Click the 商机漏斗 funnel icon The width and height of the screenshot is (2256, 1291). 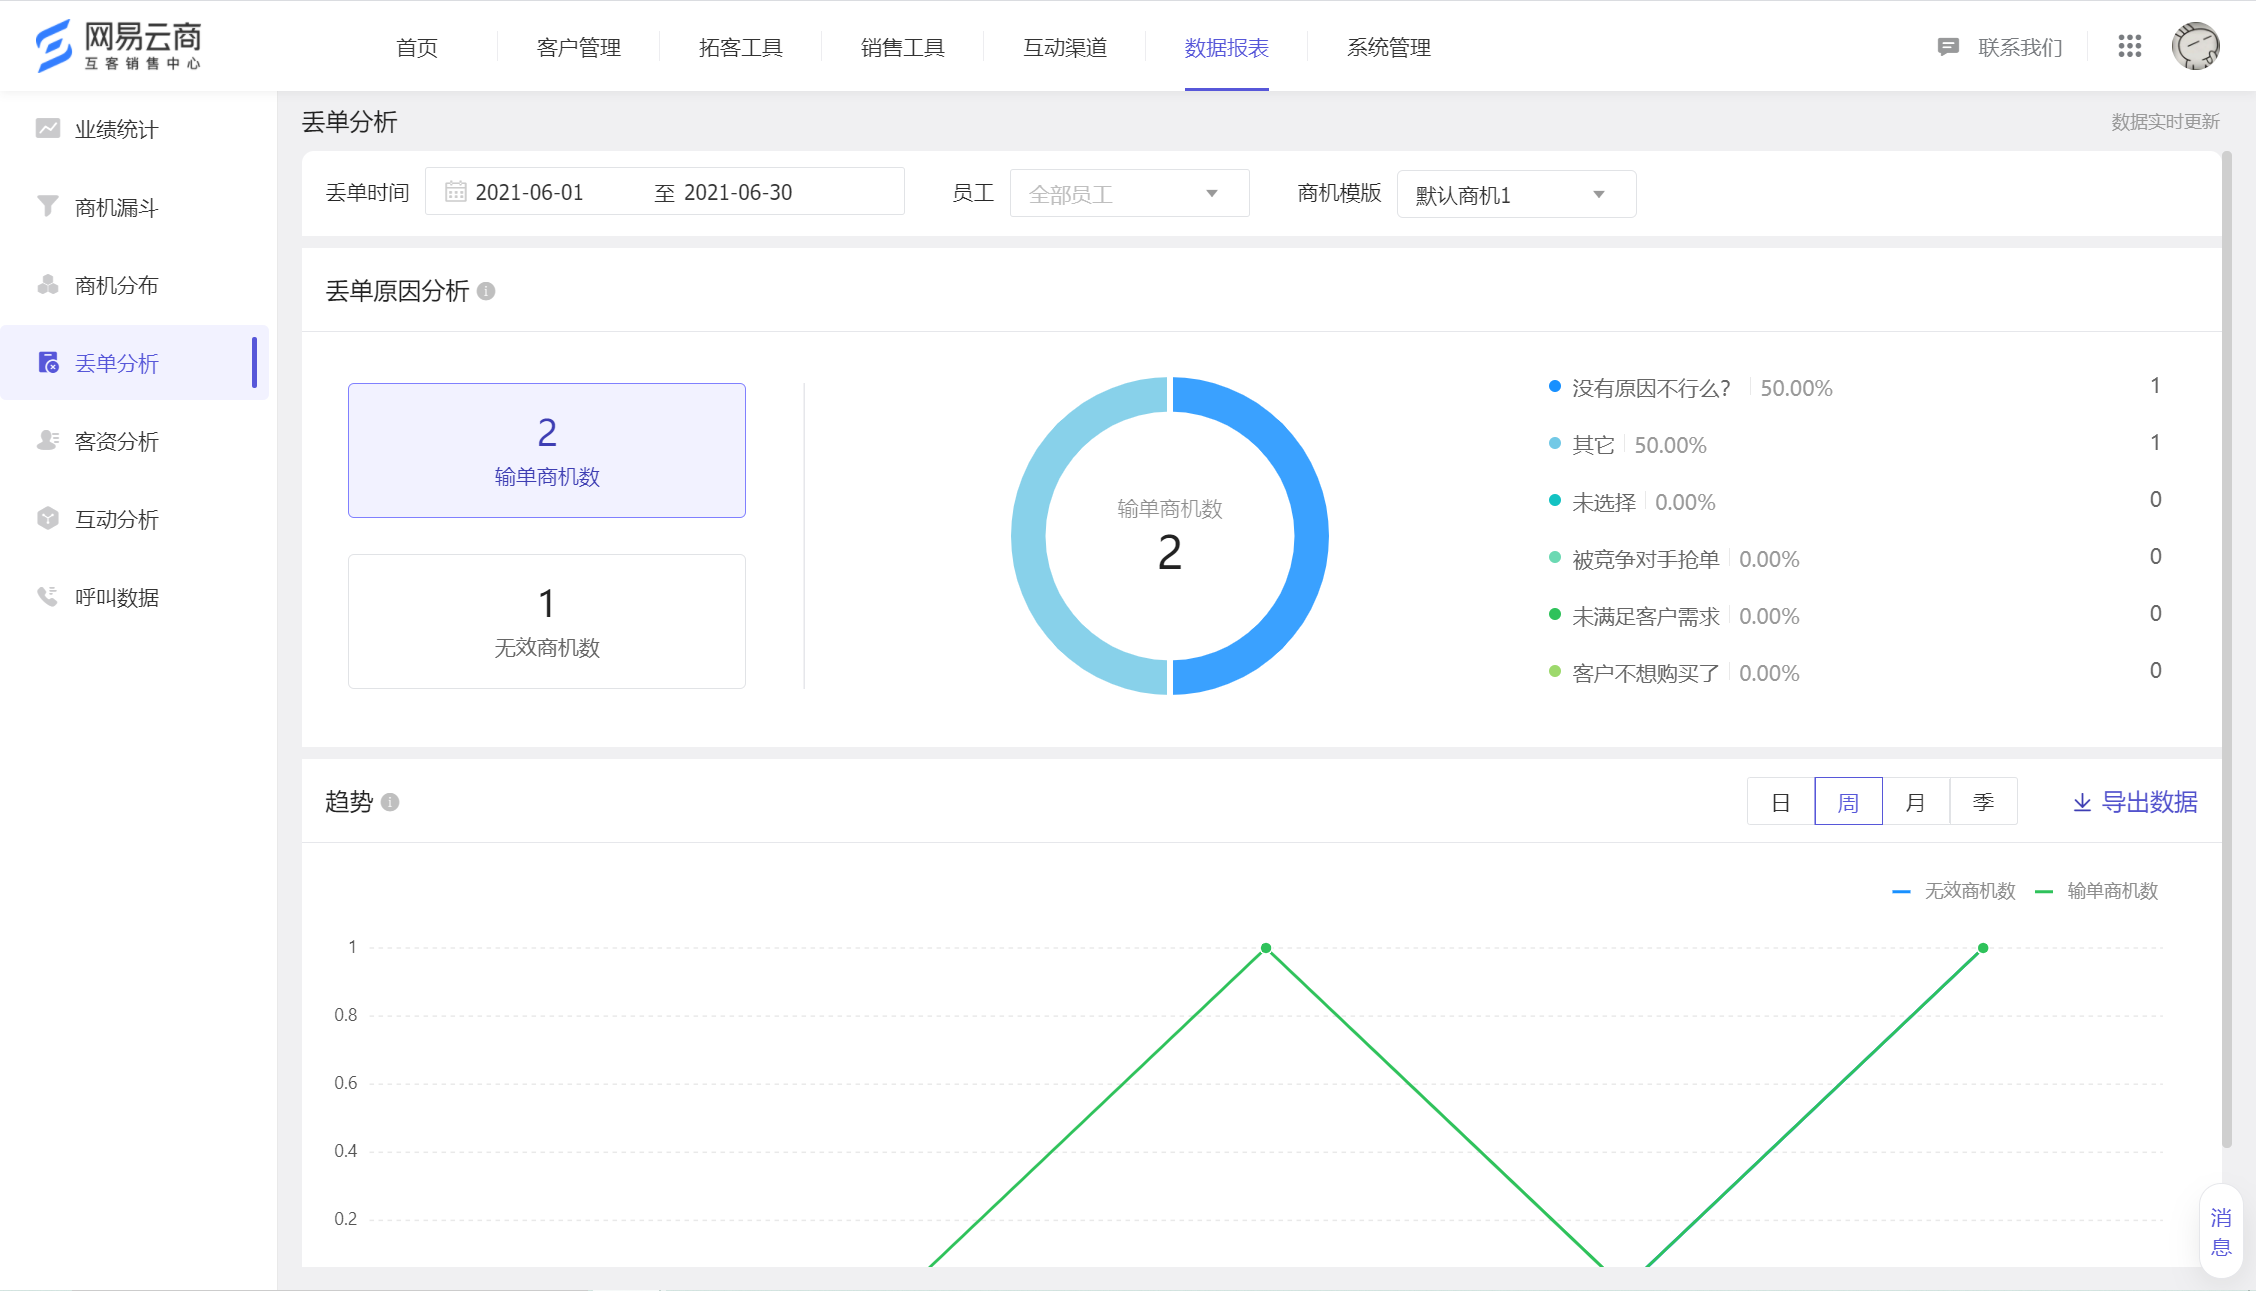(x=48, y=206)
